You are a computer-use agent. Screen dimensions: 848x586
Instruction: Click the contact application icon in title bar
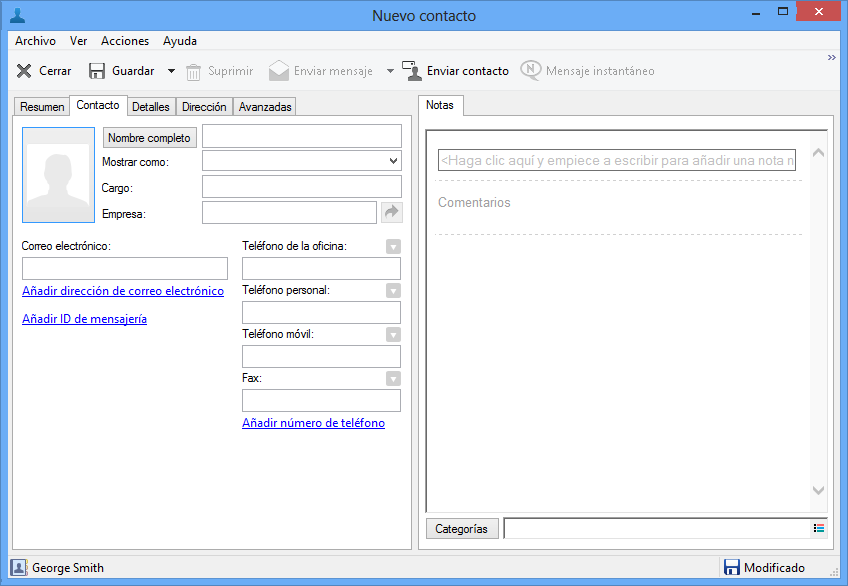(18, 15)
